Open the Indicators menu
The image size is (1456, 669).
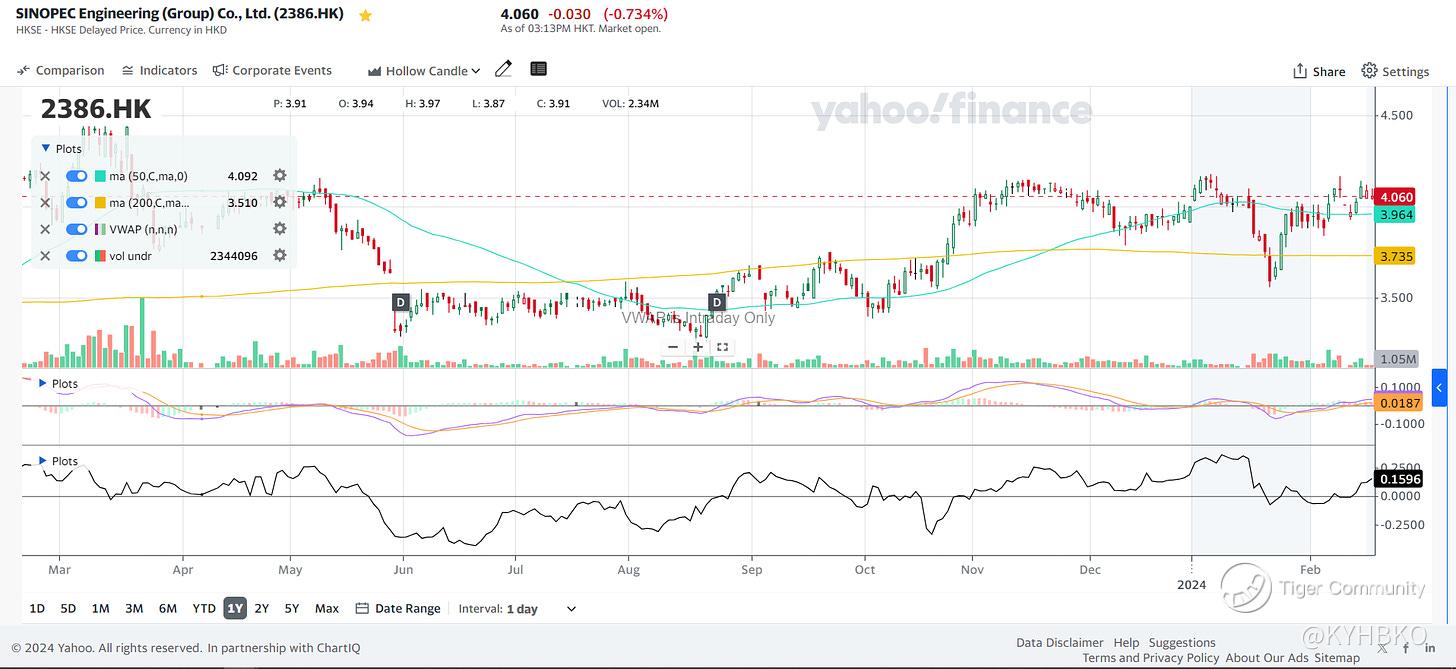tap(160, 70)
